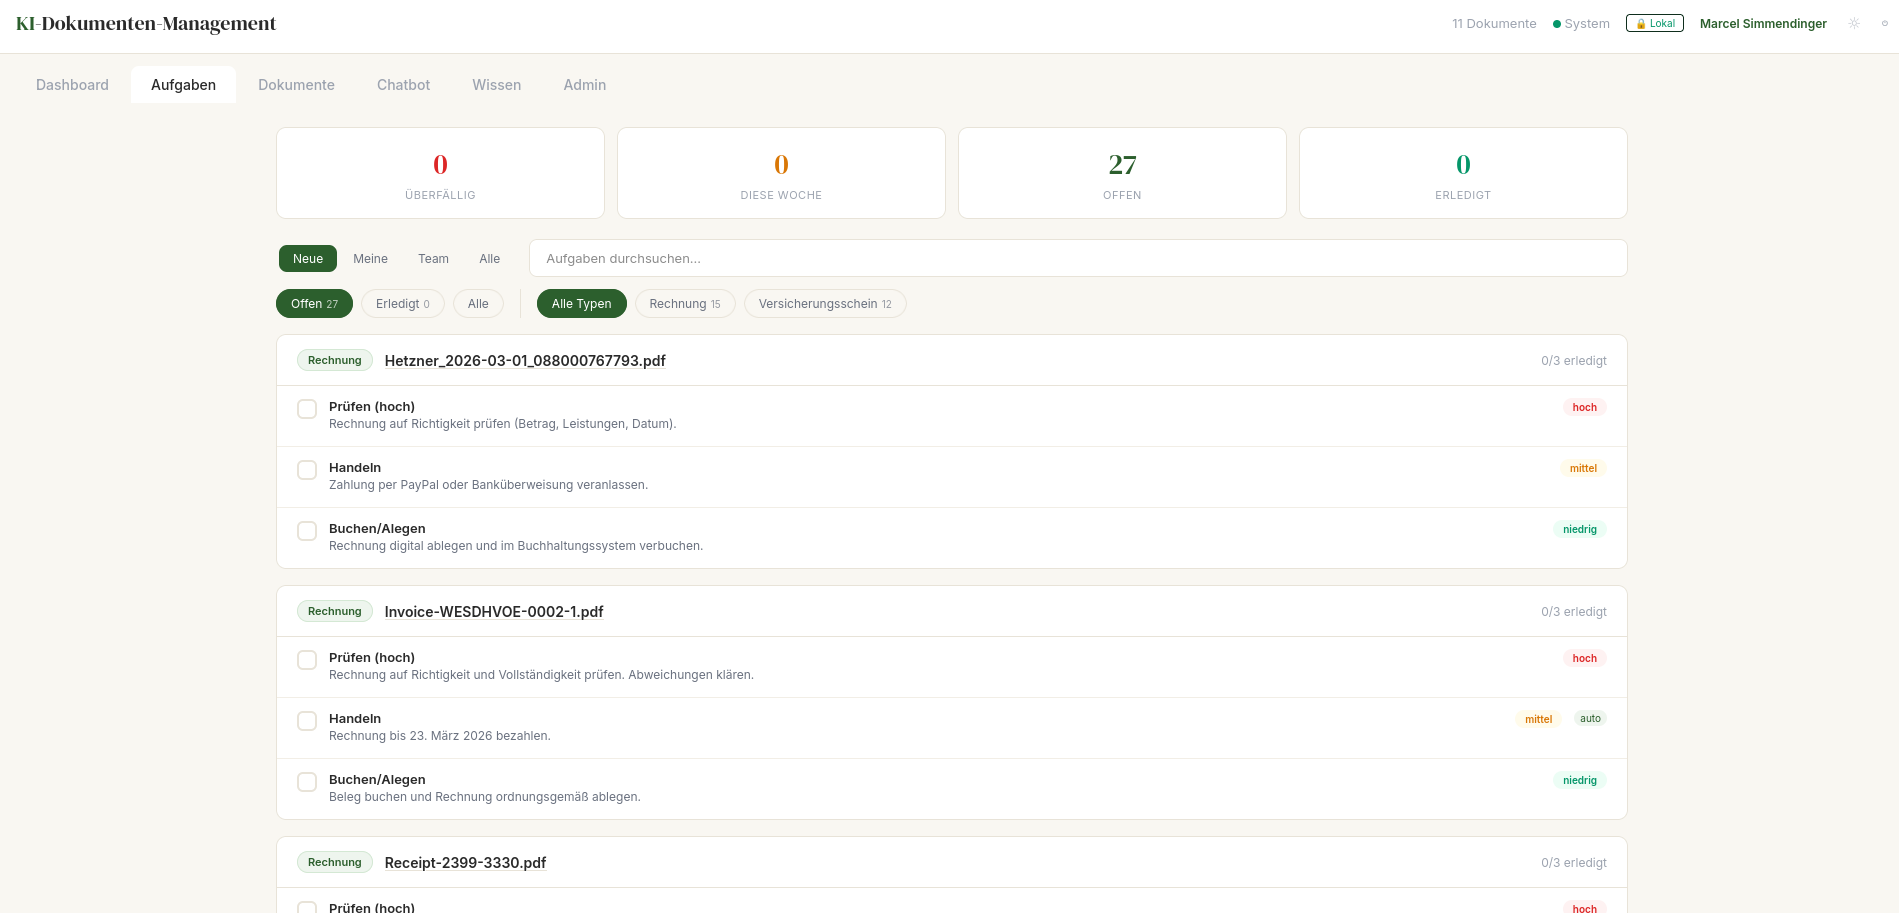Open the Chatbot tab
Image resolution: width=1899 pixels, height=913 pixels.
[403, 85]
